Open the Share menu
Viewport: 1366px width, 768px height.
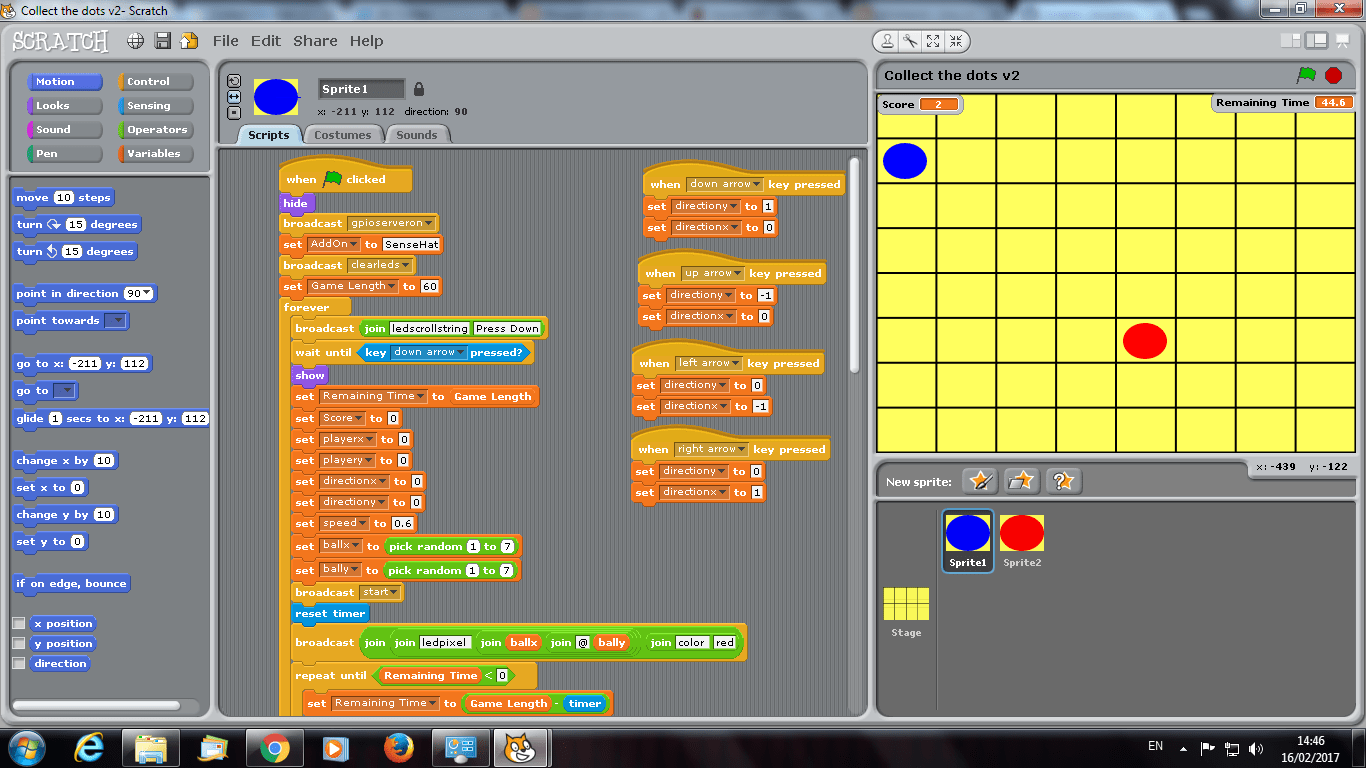315,41
